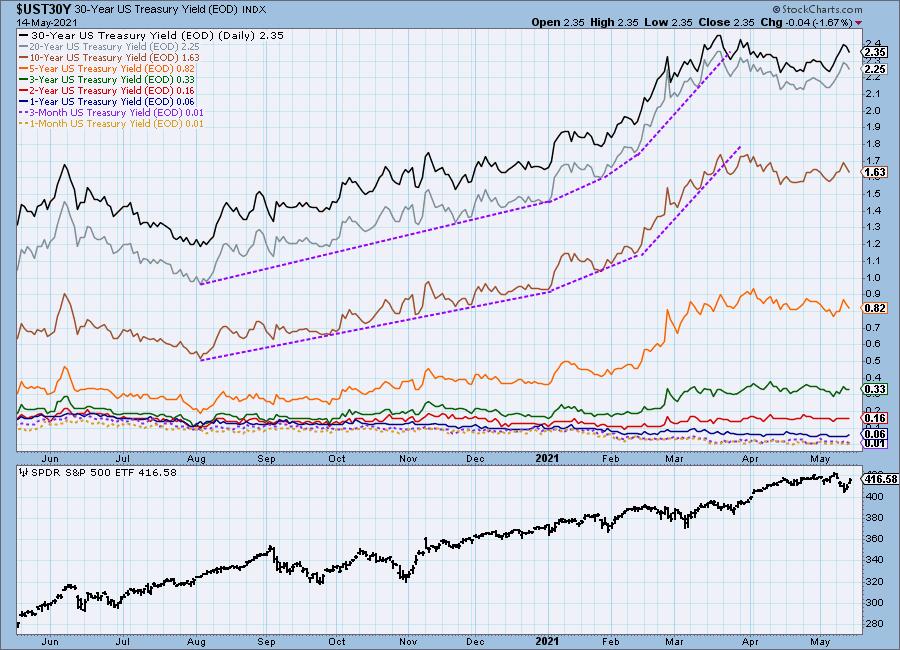The height and width of the screenshot is (650, 900).
Task: Click the 0.16 price tag on right axis
Action: pyautogui.click(x=875, y=418)
